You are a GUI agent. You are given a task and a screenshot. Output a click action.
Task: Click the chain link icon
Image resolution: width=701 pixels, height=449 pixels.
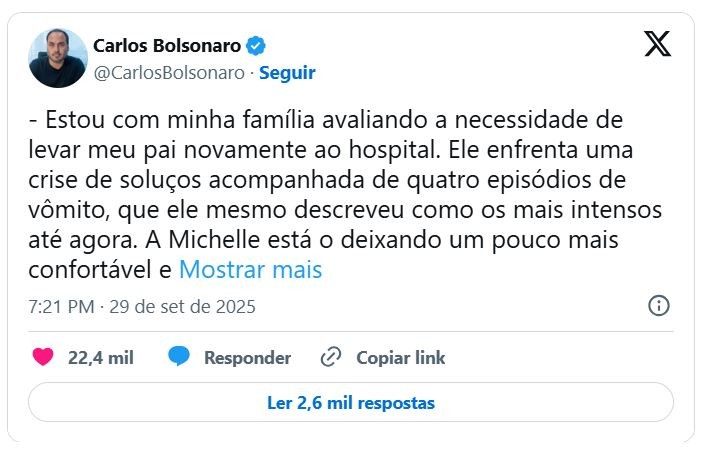[x=331, y=357]
